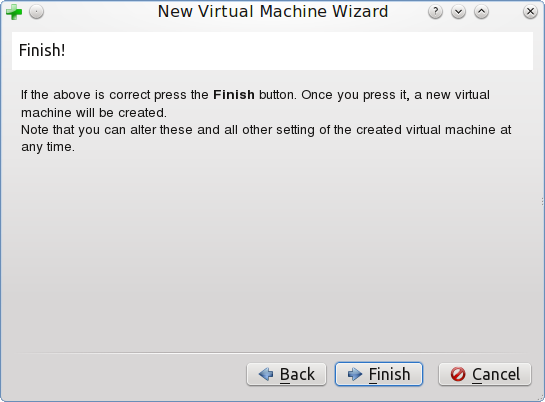This screenshot has height=402, width=545.
Task: Create the virtual machine with Finish
Action: (x=379, y=374)
